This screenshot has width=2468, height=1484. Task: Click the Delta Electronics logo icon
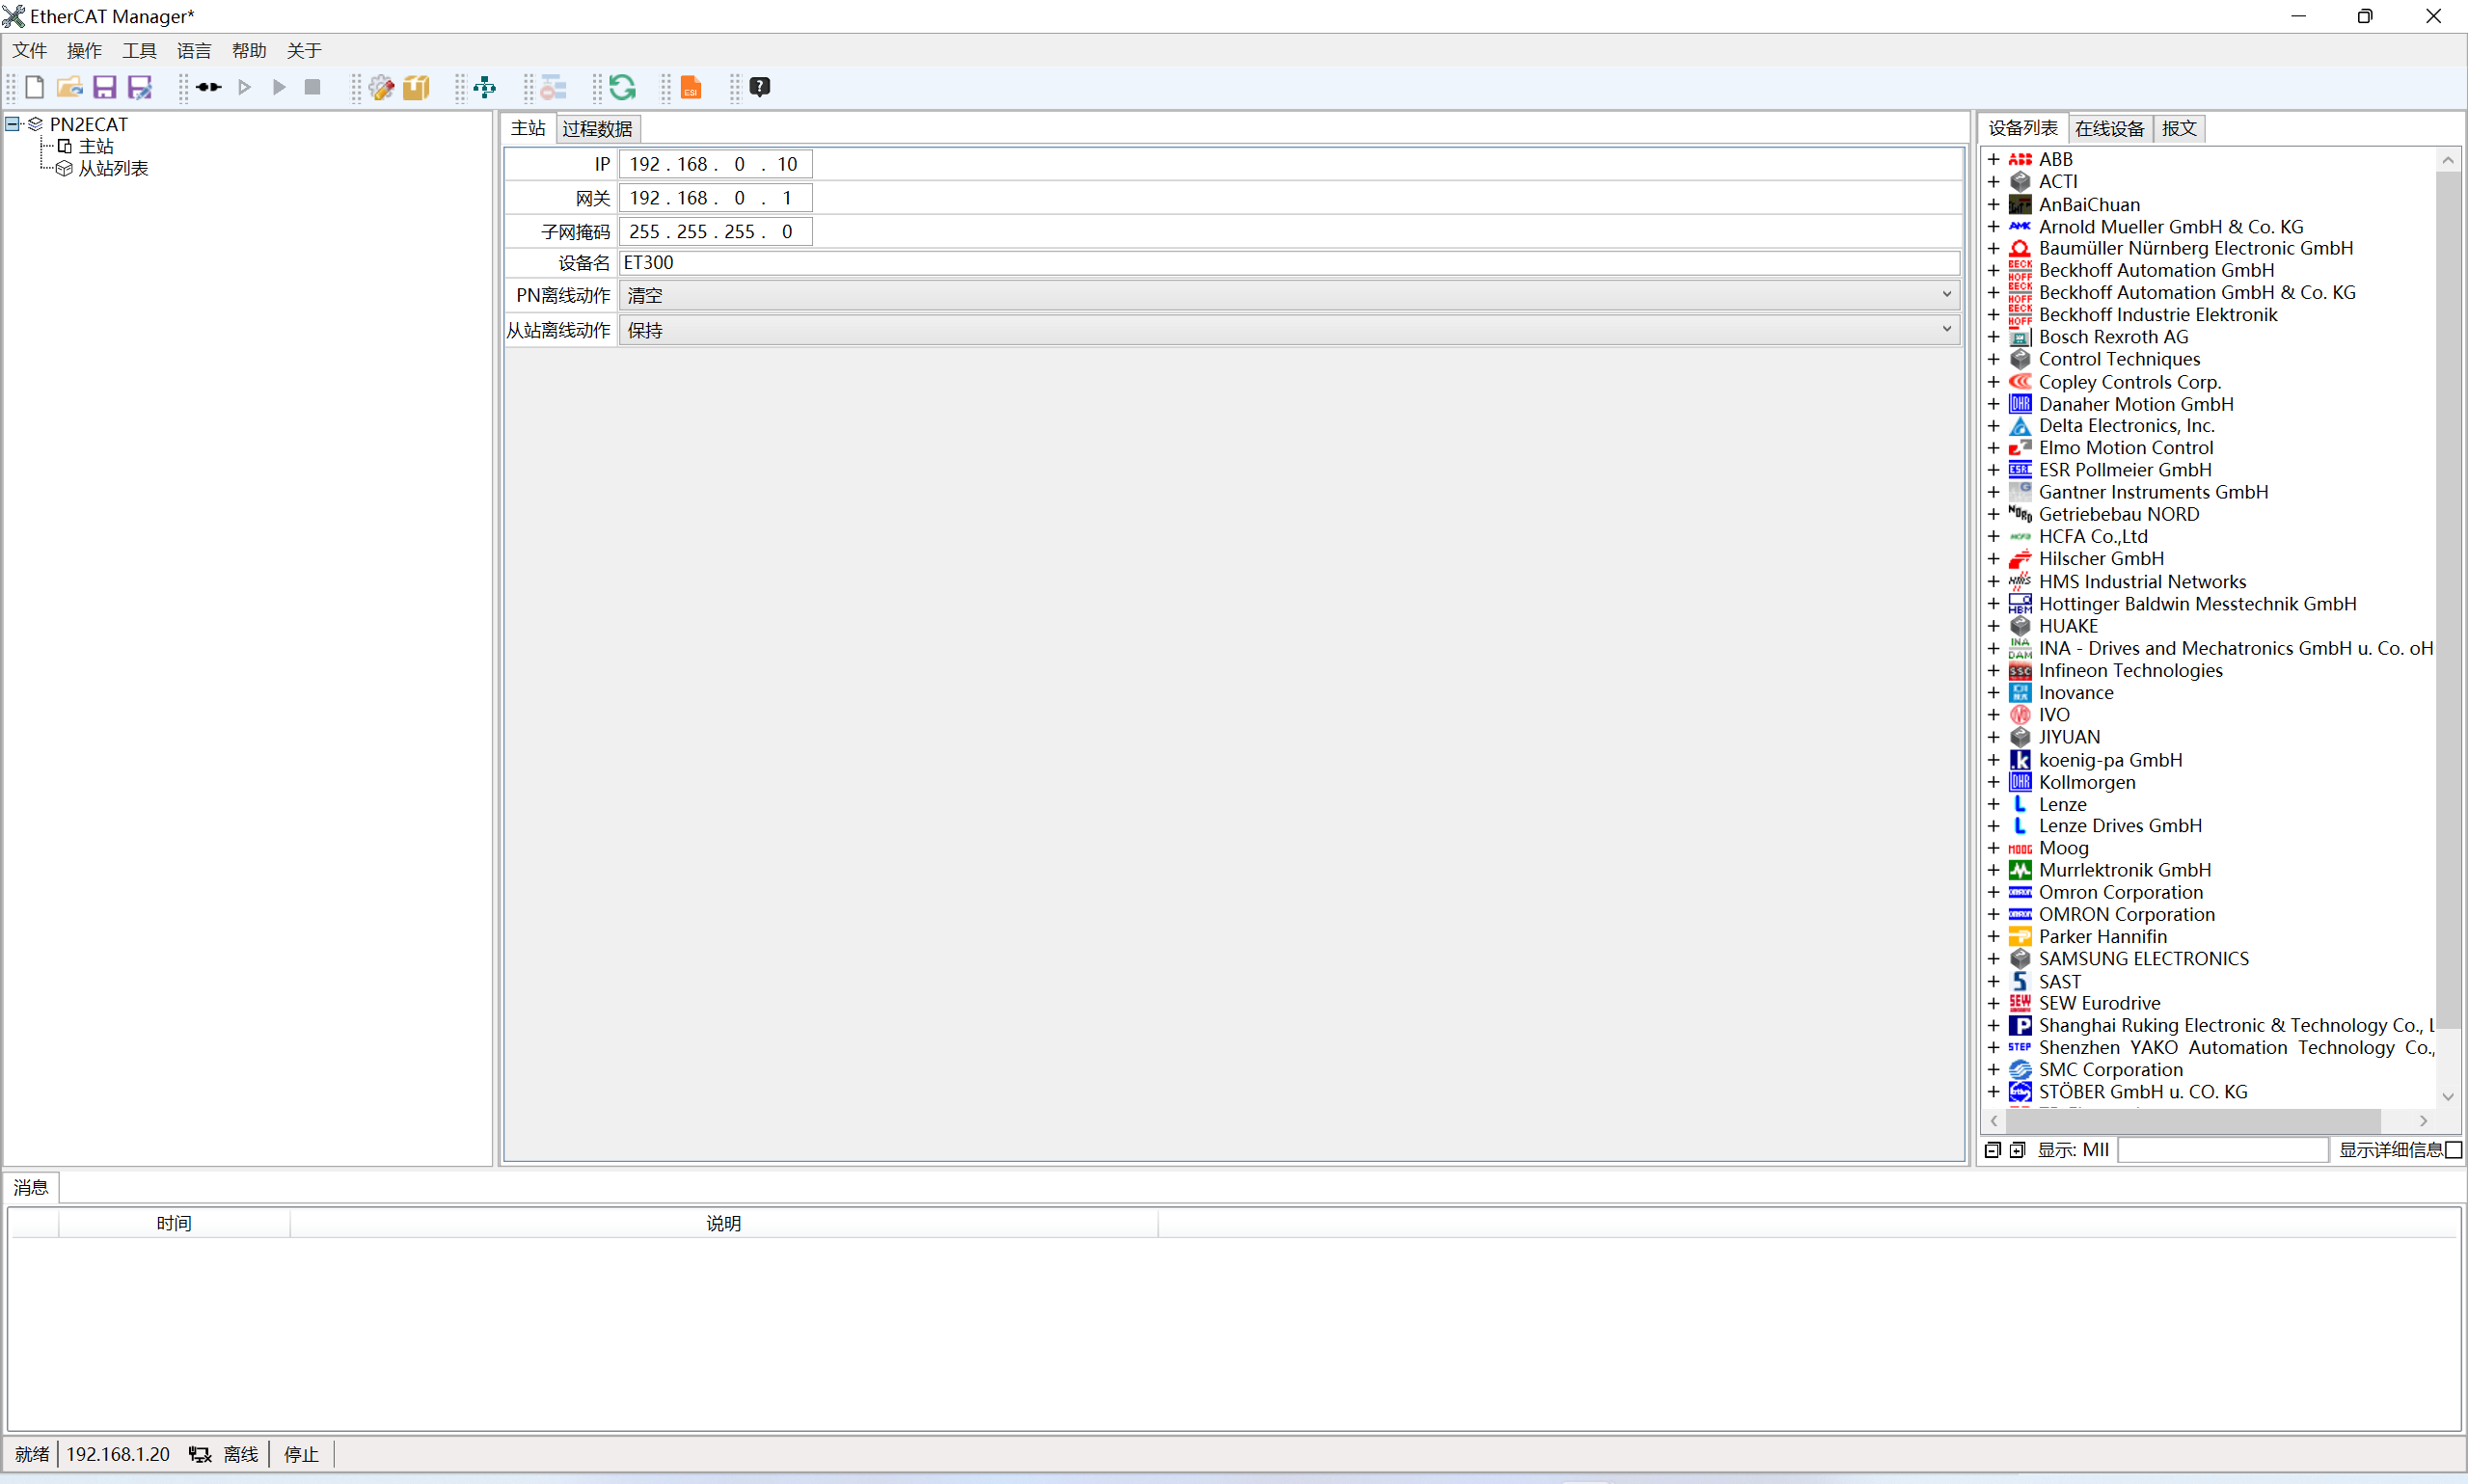[2020, 426]
